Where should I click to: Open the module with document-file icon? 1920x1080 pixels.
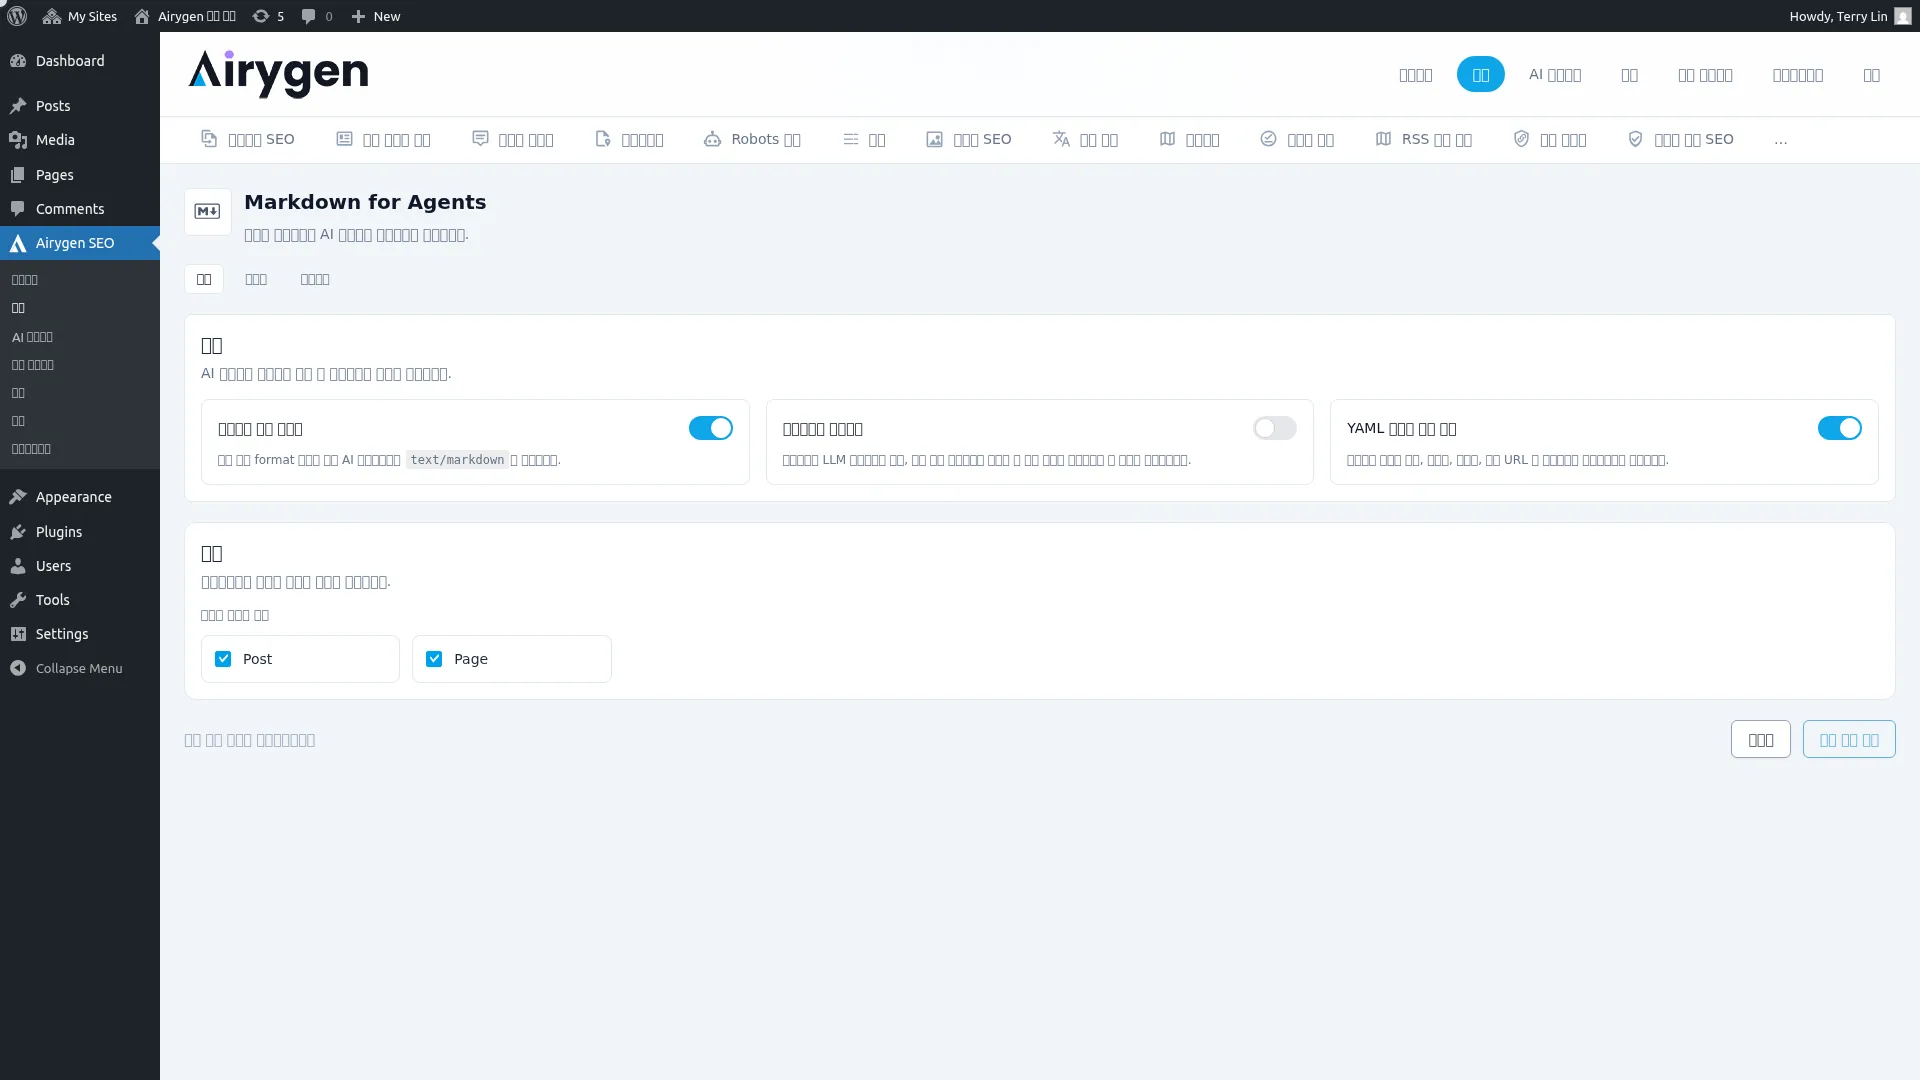click(x=629, y=139)
